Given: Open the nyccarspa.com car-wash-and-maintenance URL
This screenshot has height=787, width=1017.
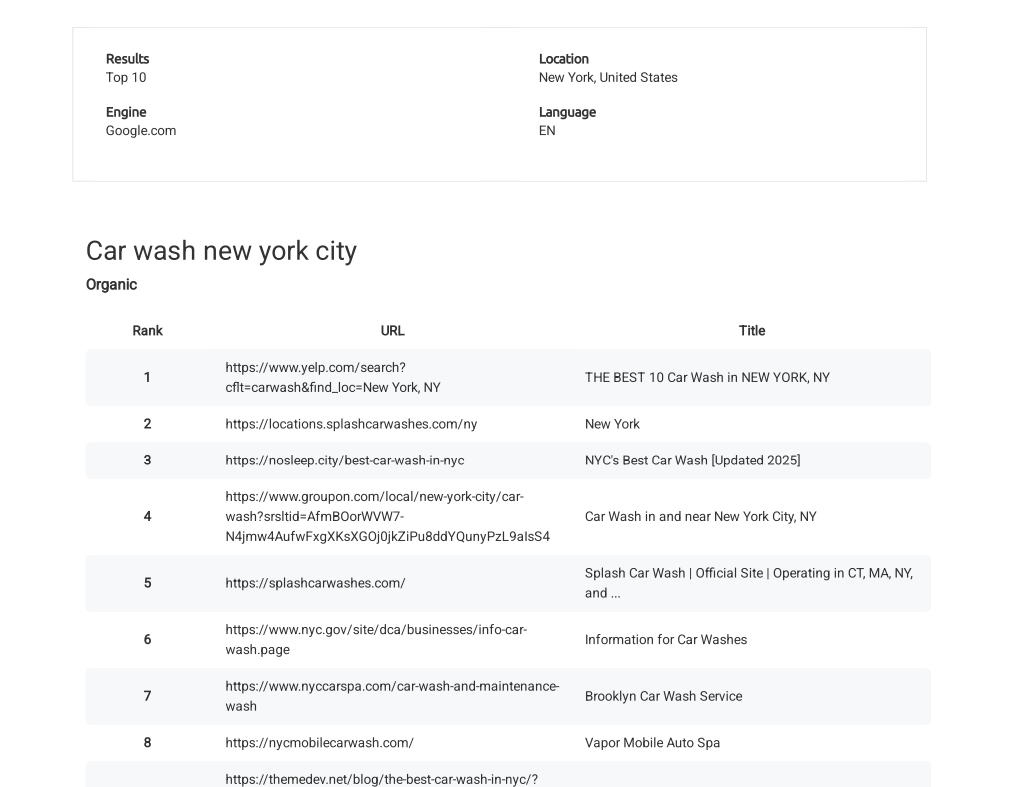Looking at the screenshot, I should click(x=392, y=696).
